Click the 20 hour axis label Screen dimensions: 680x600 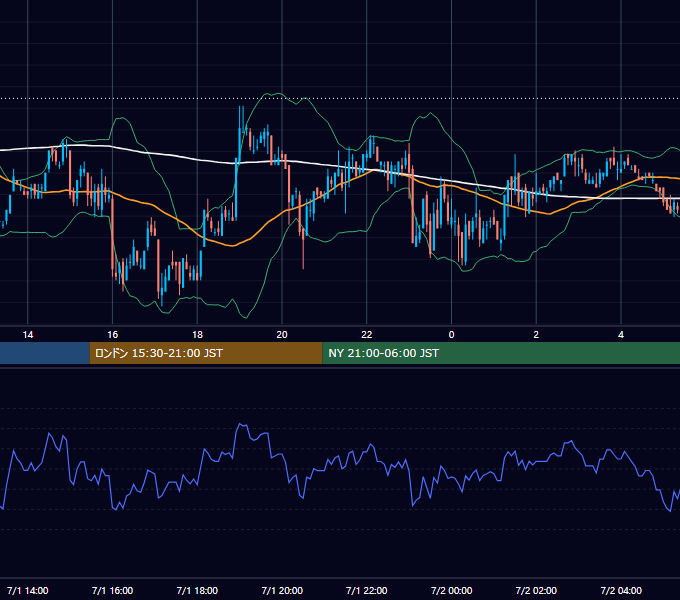tap(282, 335)
